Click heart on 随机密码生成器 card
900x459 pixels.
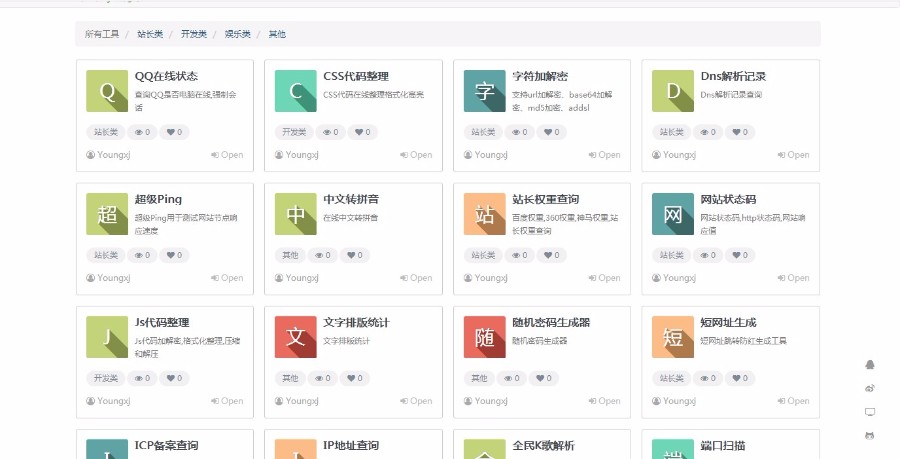pos(544,378)
